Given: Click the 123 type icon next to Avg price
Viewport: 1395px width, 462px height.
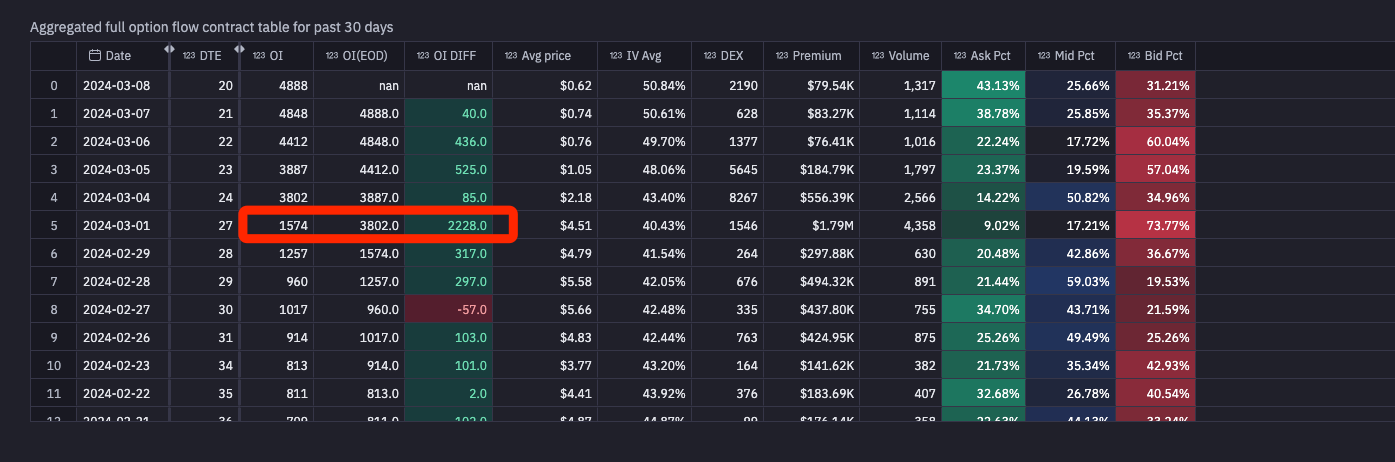Looking at the screenshot, I should tap(511, 56).
